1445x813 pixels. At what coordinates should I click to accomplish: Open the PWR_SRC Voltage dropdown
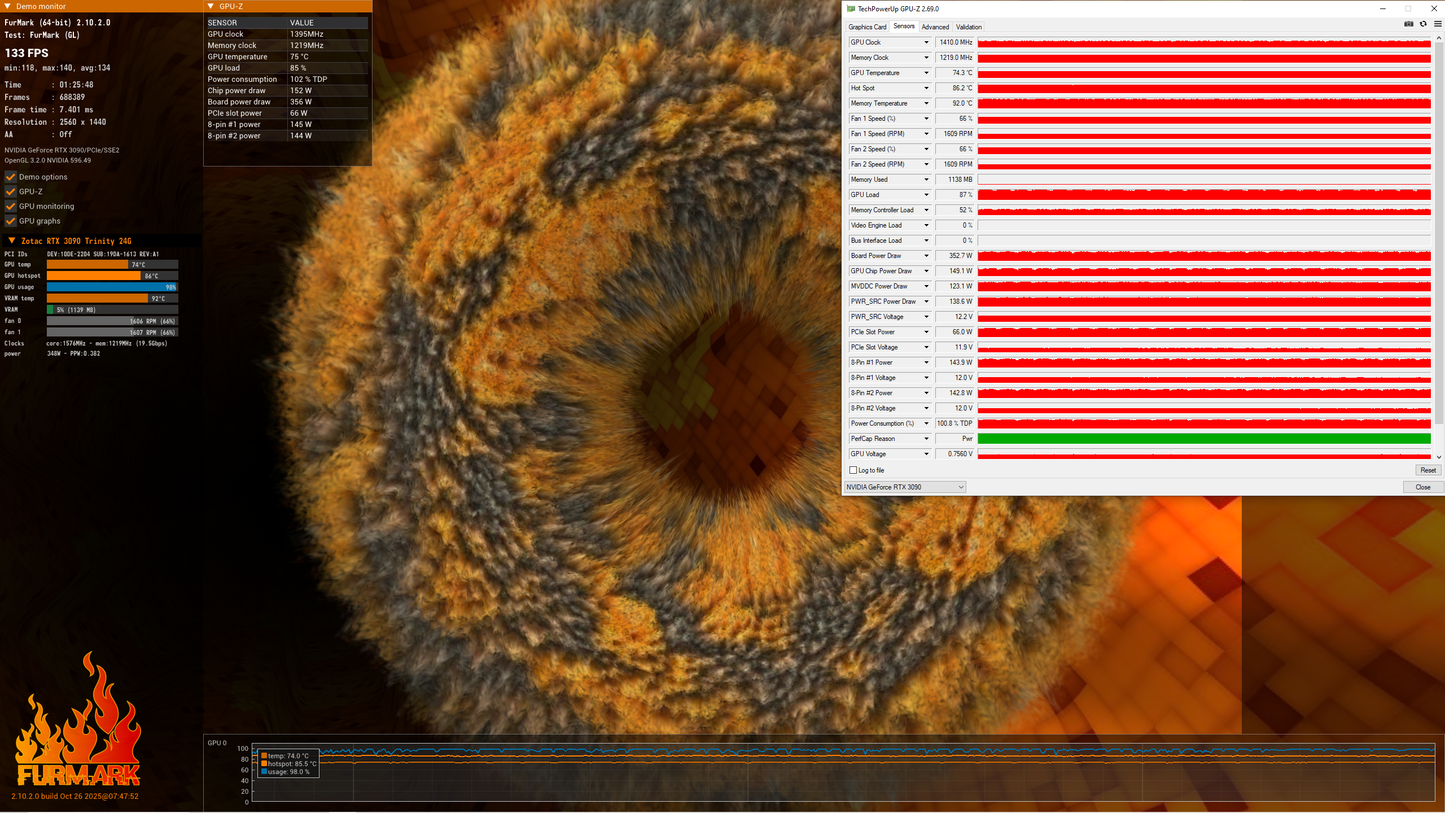tap(926, 317)
